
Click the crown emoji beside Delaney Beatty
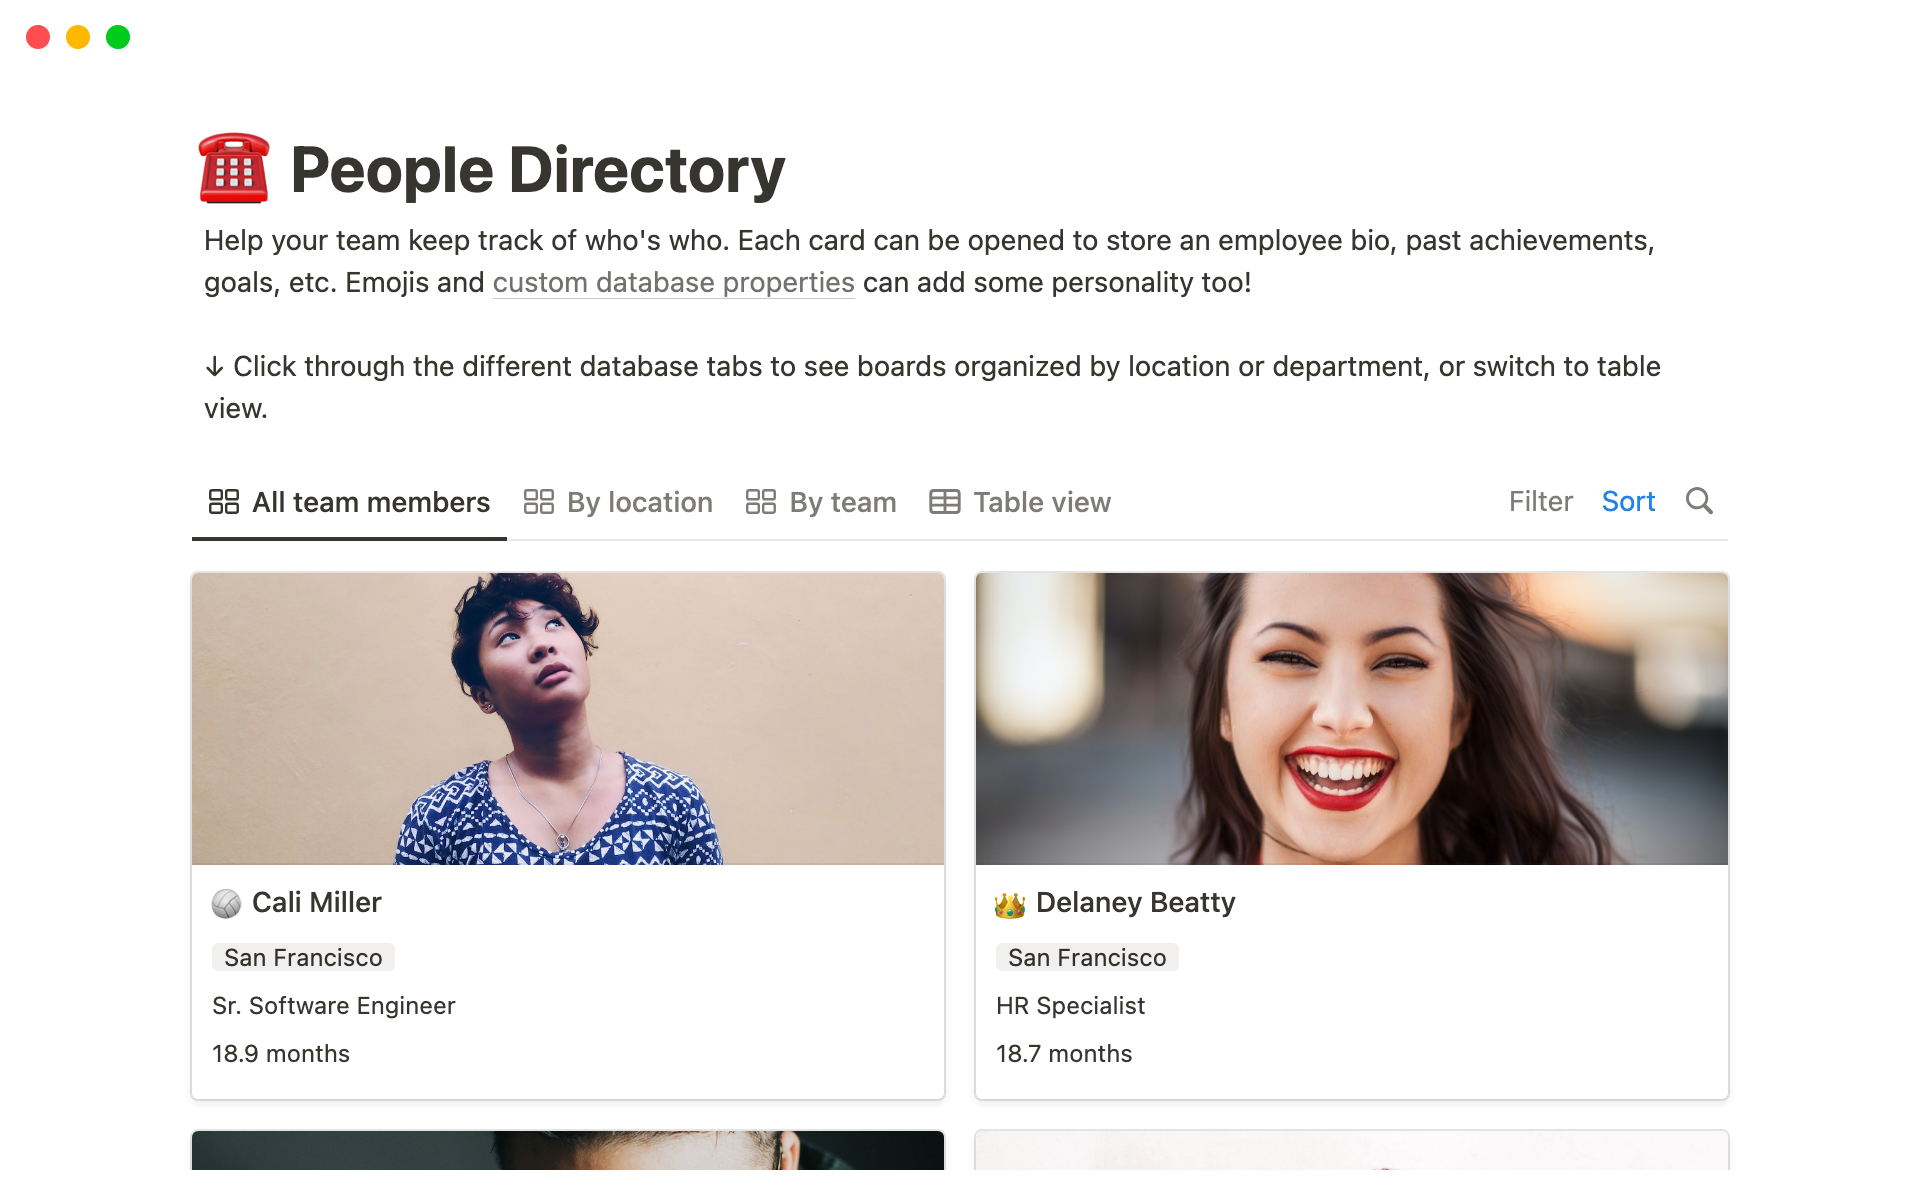tap(1010, 904)
